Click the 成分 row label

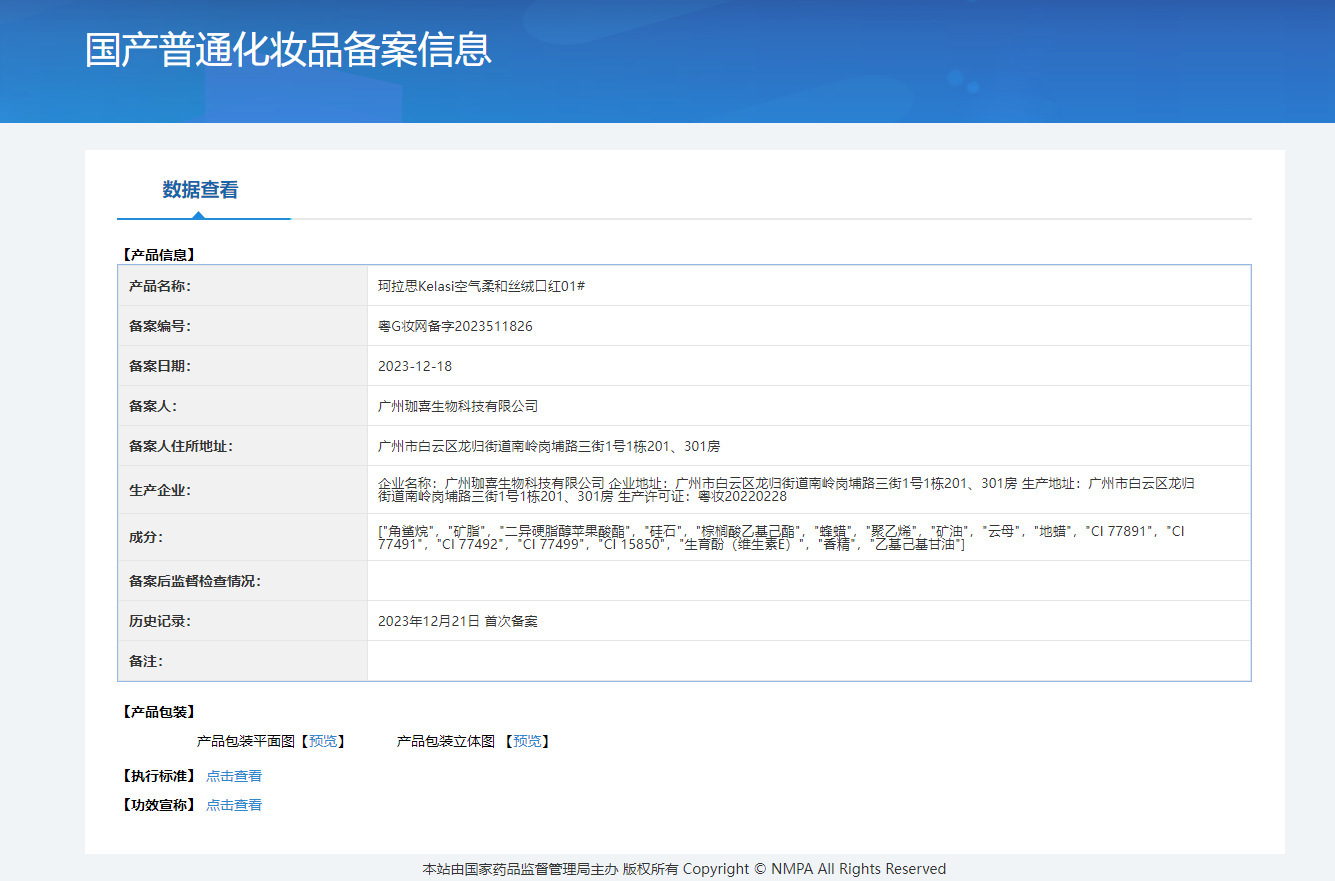click(x=146, y=537)
